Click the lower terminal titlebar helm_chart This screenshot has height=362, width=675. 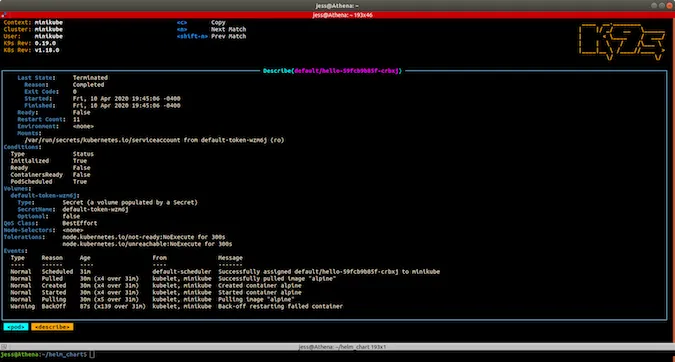click(x=338, y=347)
